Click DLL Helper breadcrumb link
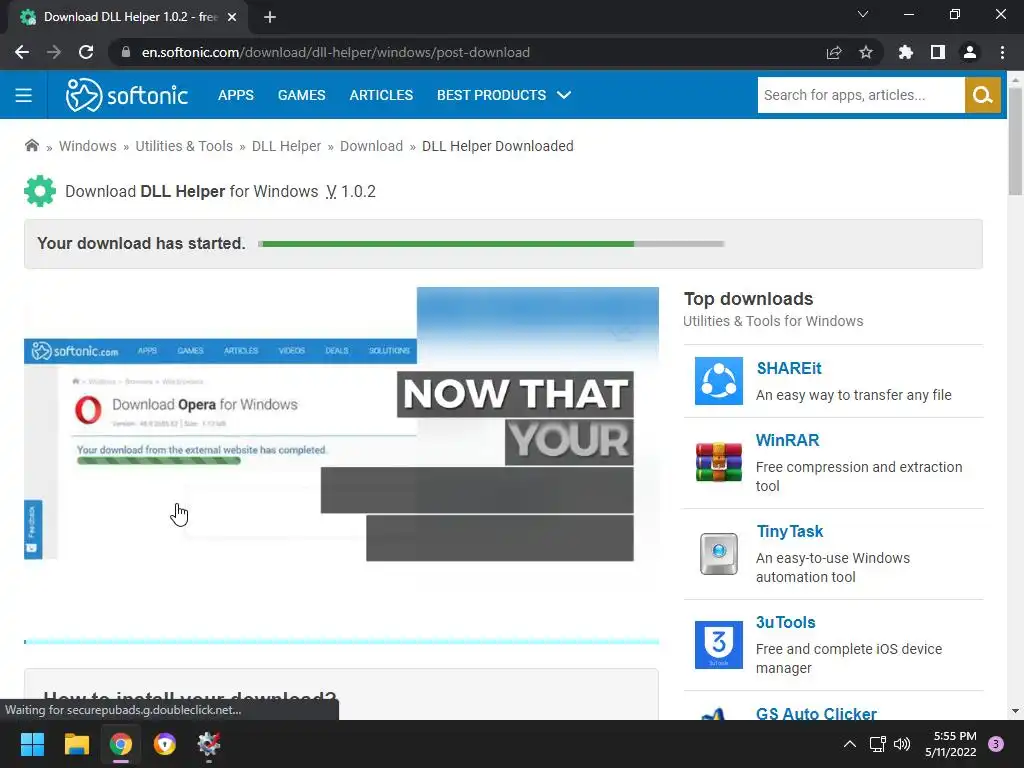This screenshot has width=1024, height=768. tap(286, 146)
